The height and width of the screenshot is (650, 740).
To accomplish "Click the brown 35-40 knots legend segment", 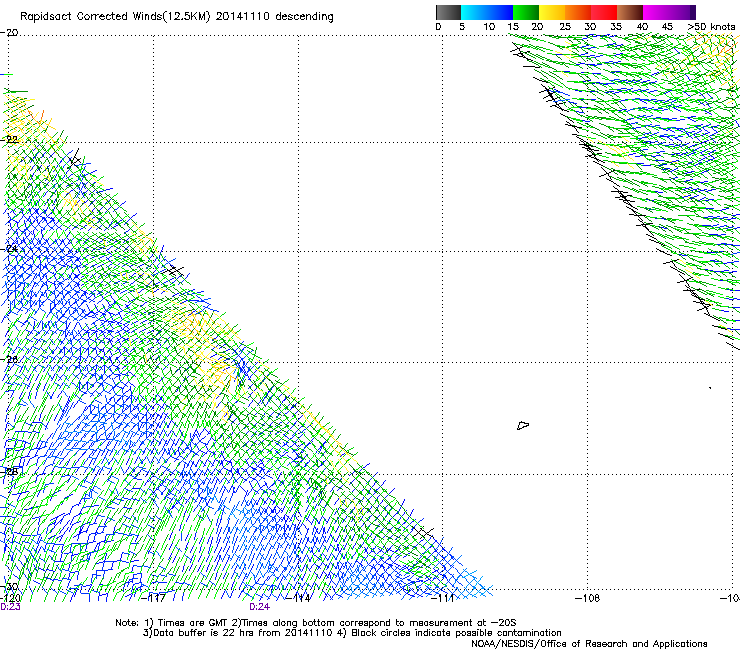I will (x=630, y=12).
